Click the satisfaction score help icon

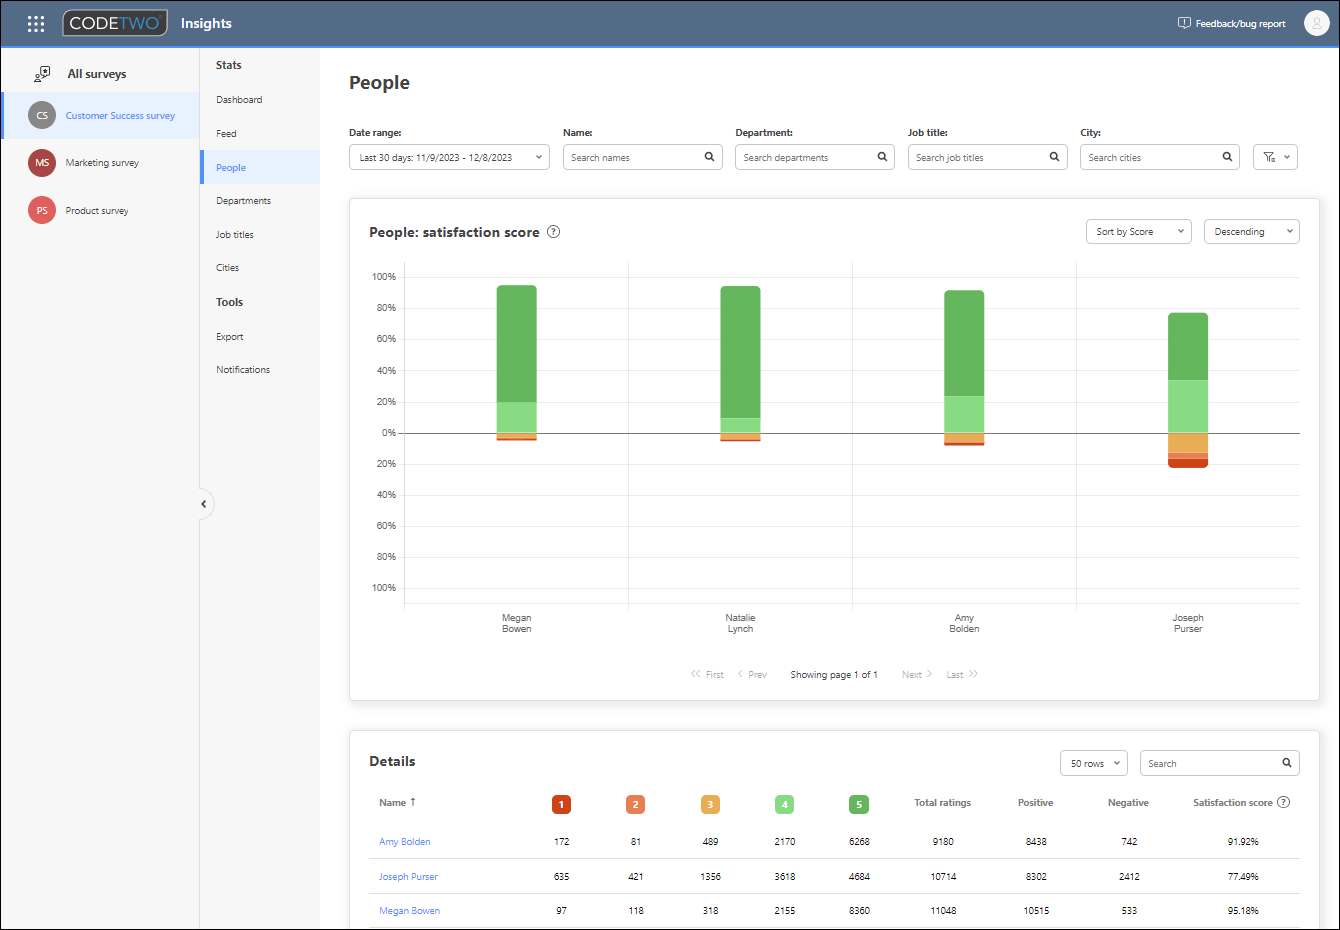[x=553, y=232]
